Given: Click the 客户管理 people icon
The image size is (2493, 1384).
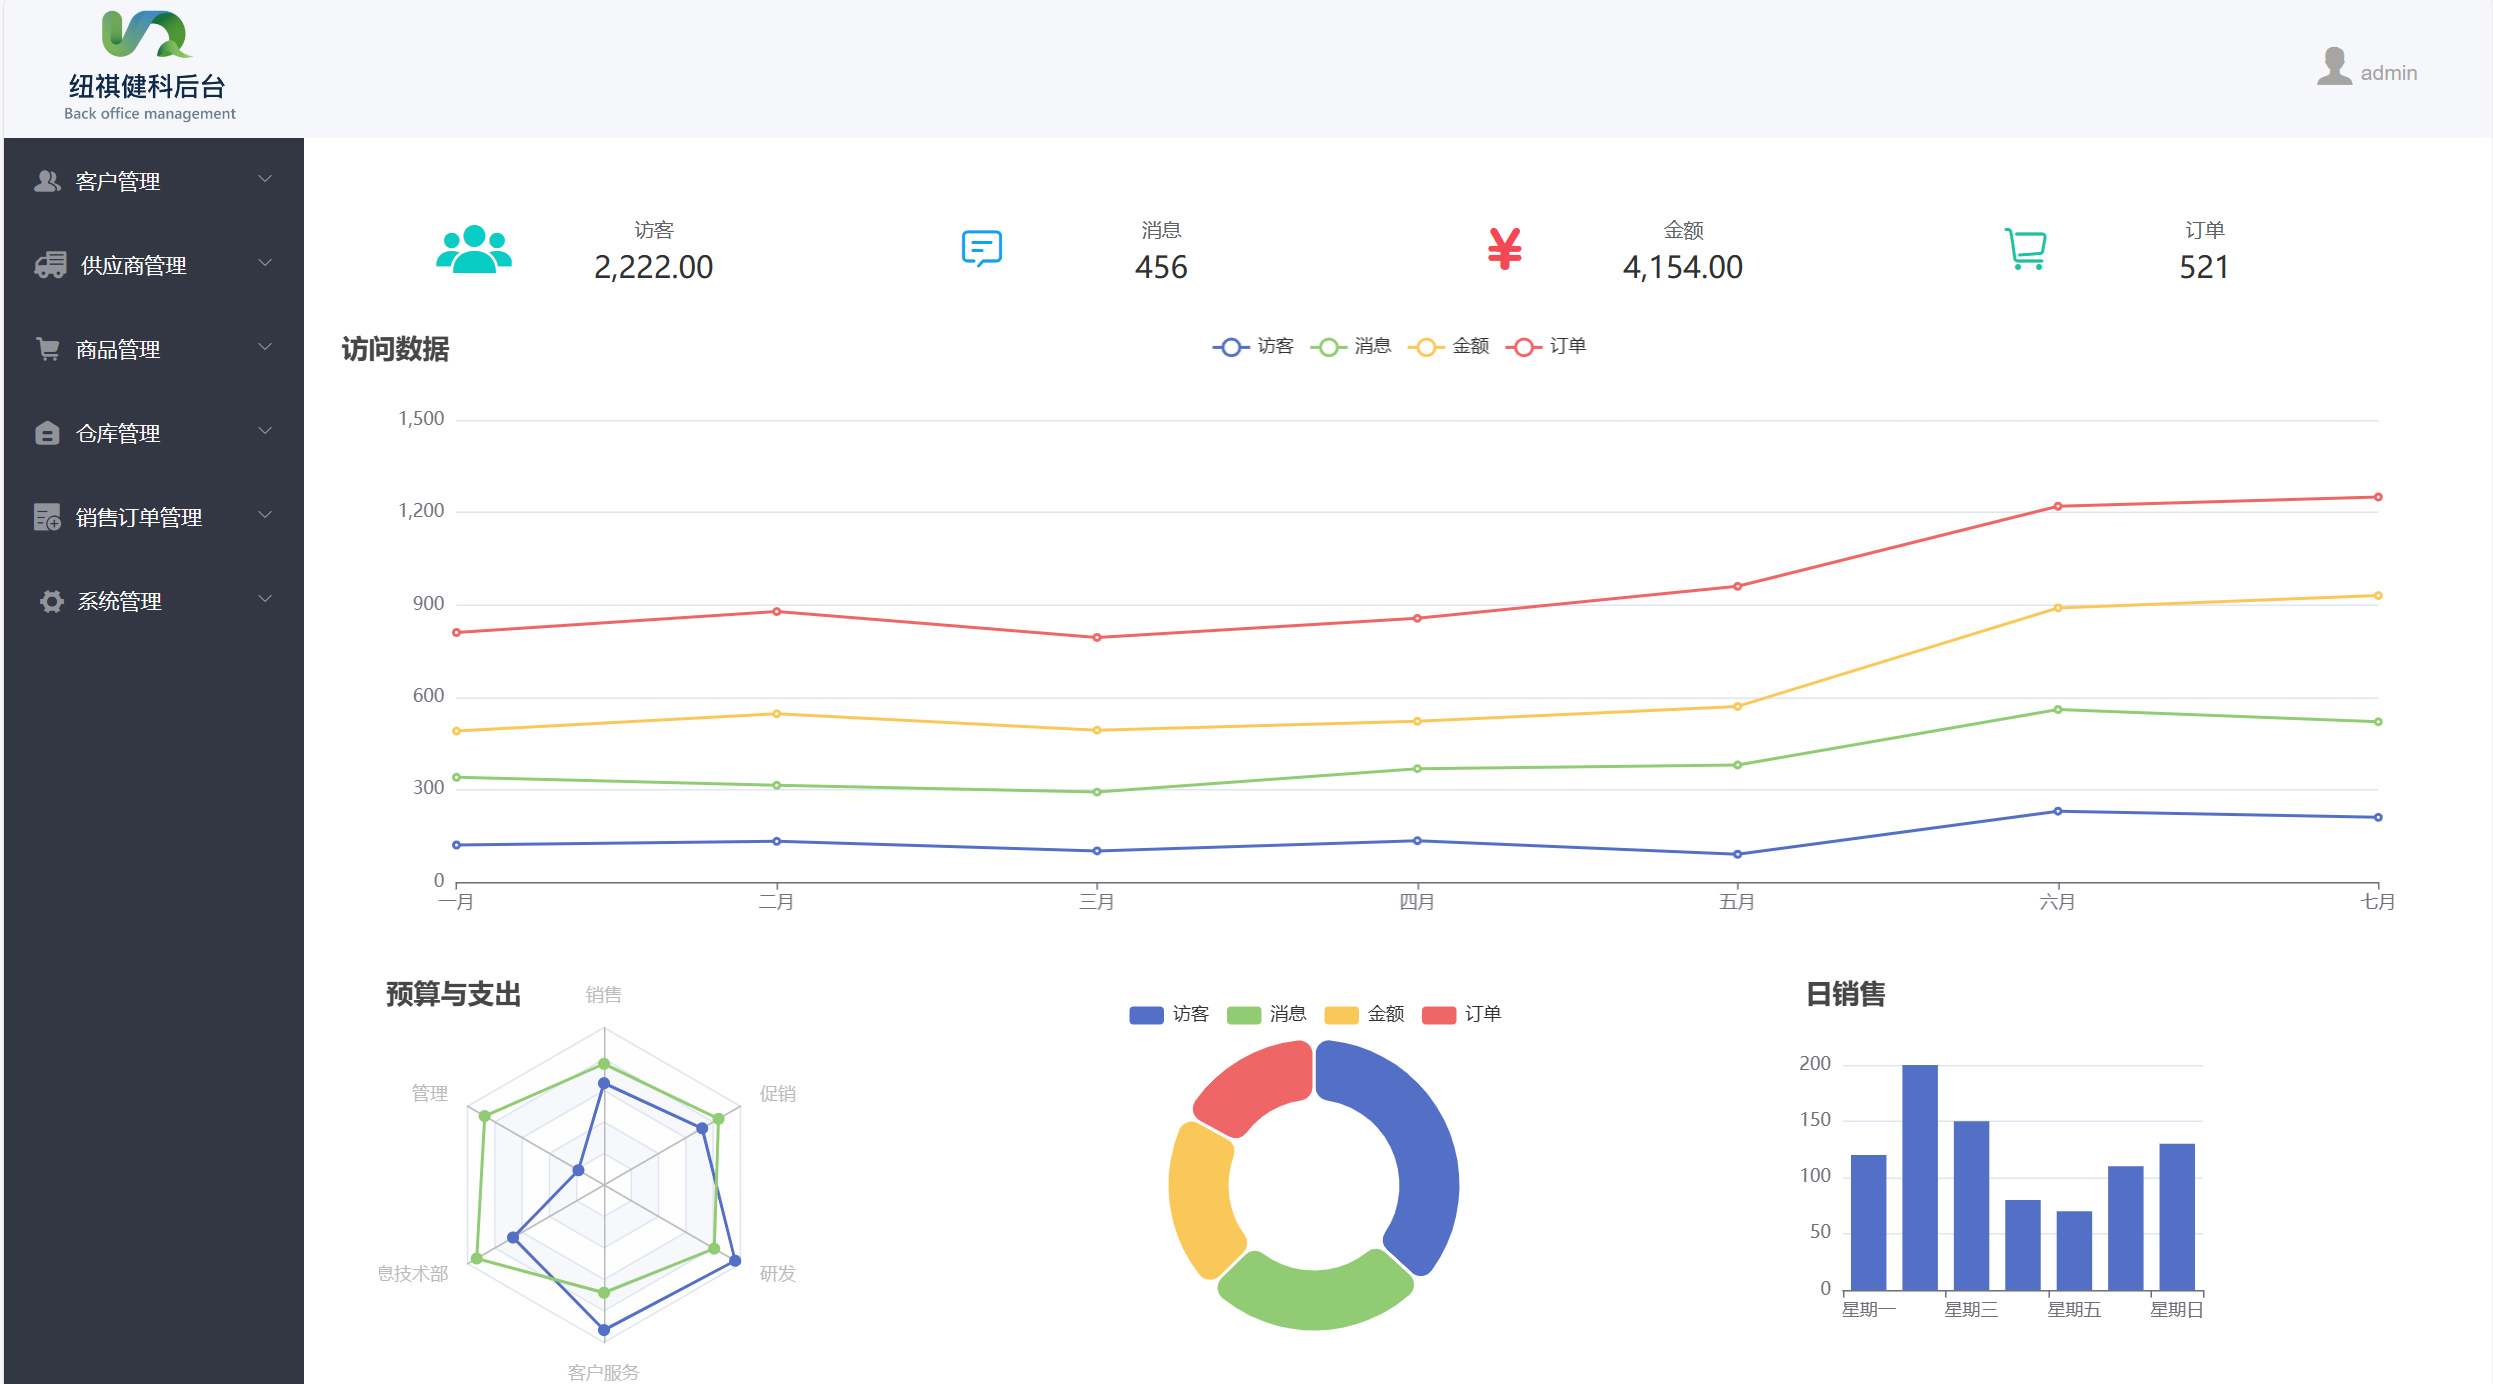Looking at the screenshot, I should 47,181.
